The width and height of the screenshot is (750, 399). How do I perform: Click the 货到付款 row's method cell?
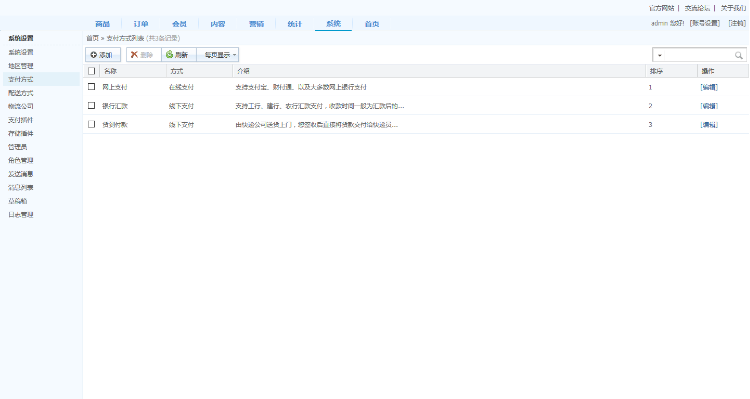pyautogui.click(x=181, y=124)
